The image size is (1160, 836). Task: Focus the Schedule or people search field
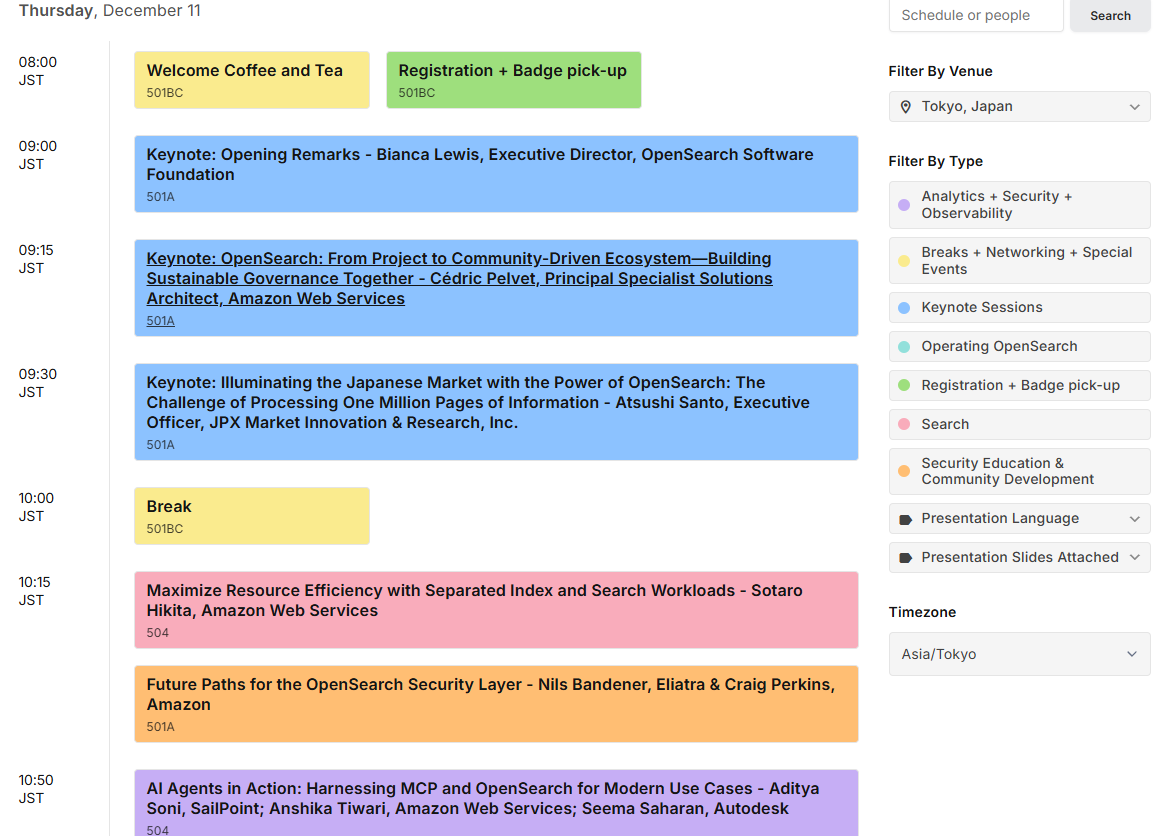point(976,16)
